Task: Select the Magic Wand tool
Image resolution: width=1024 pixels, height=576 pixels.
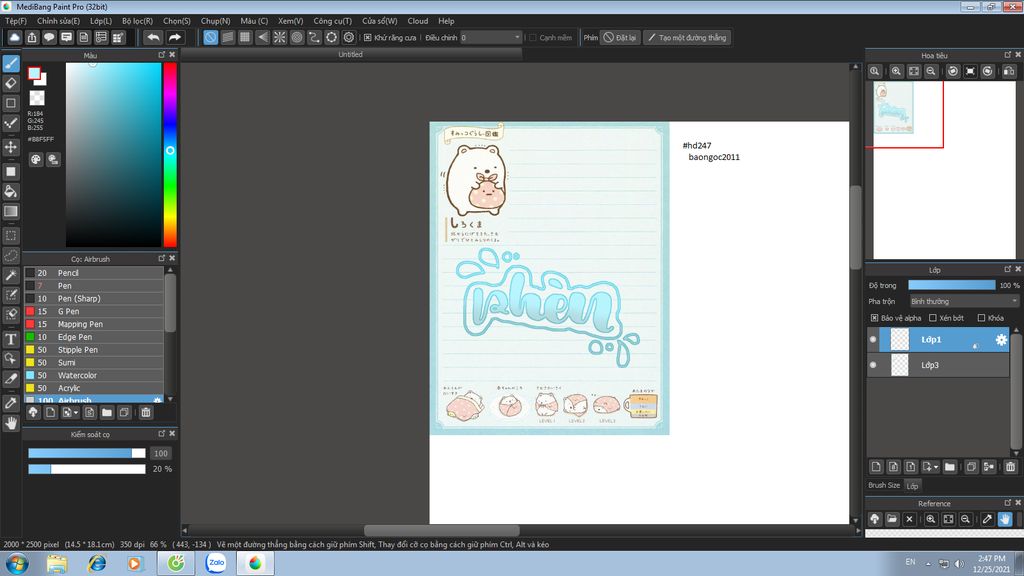Action: pyautogui.click(x=11, y=275)
